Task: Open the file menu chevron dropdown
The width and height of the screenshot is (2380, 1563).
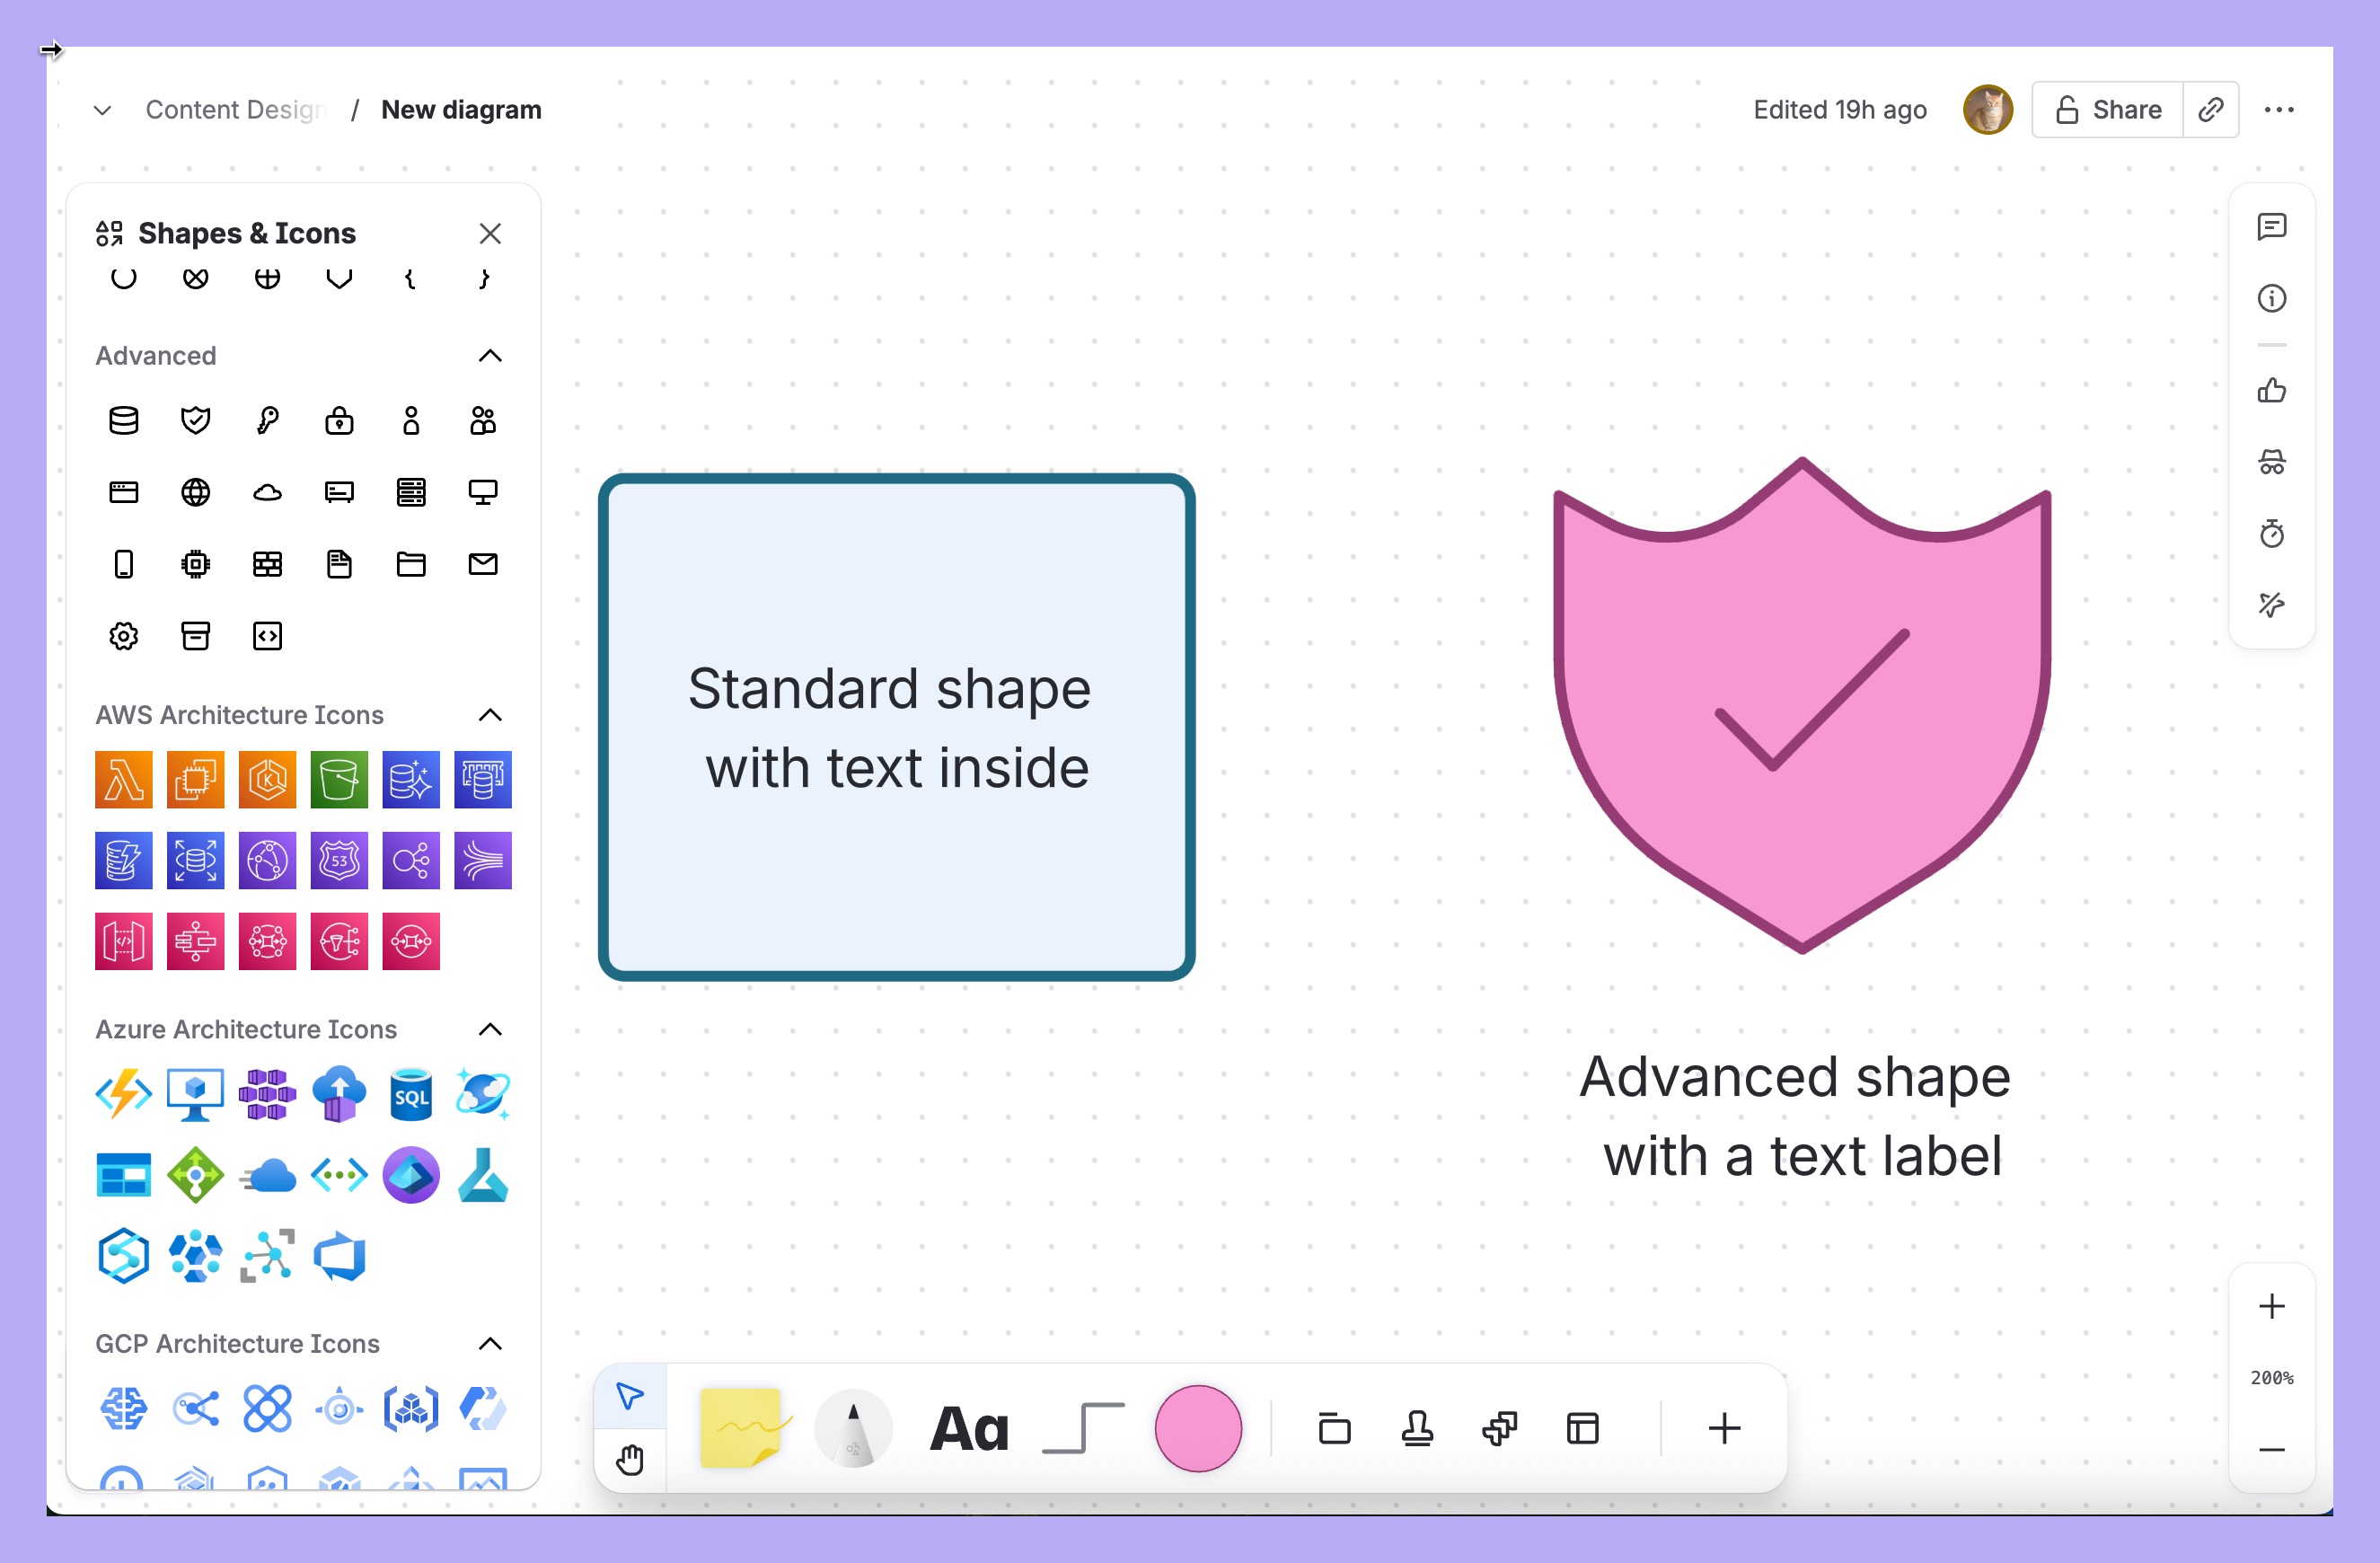Action: (102, 110)
